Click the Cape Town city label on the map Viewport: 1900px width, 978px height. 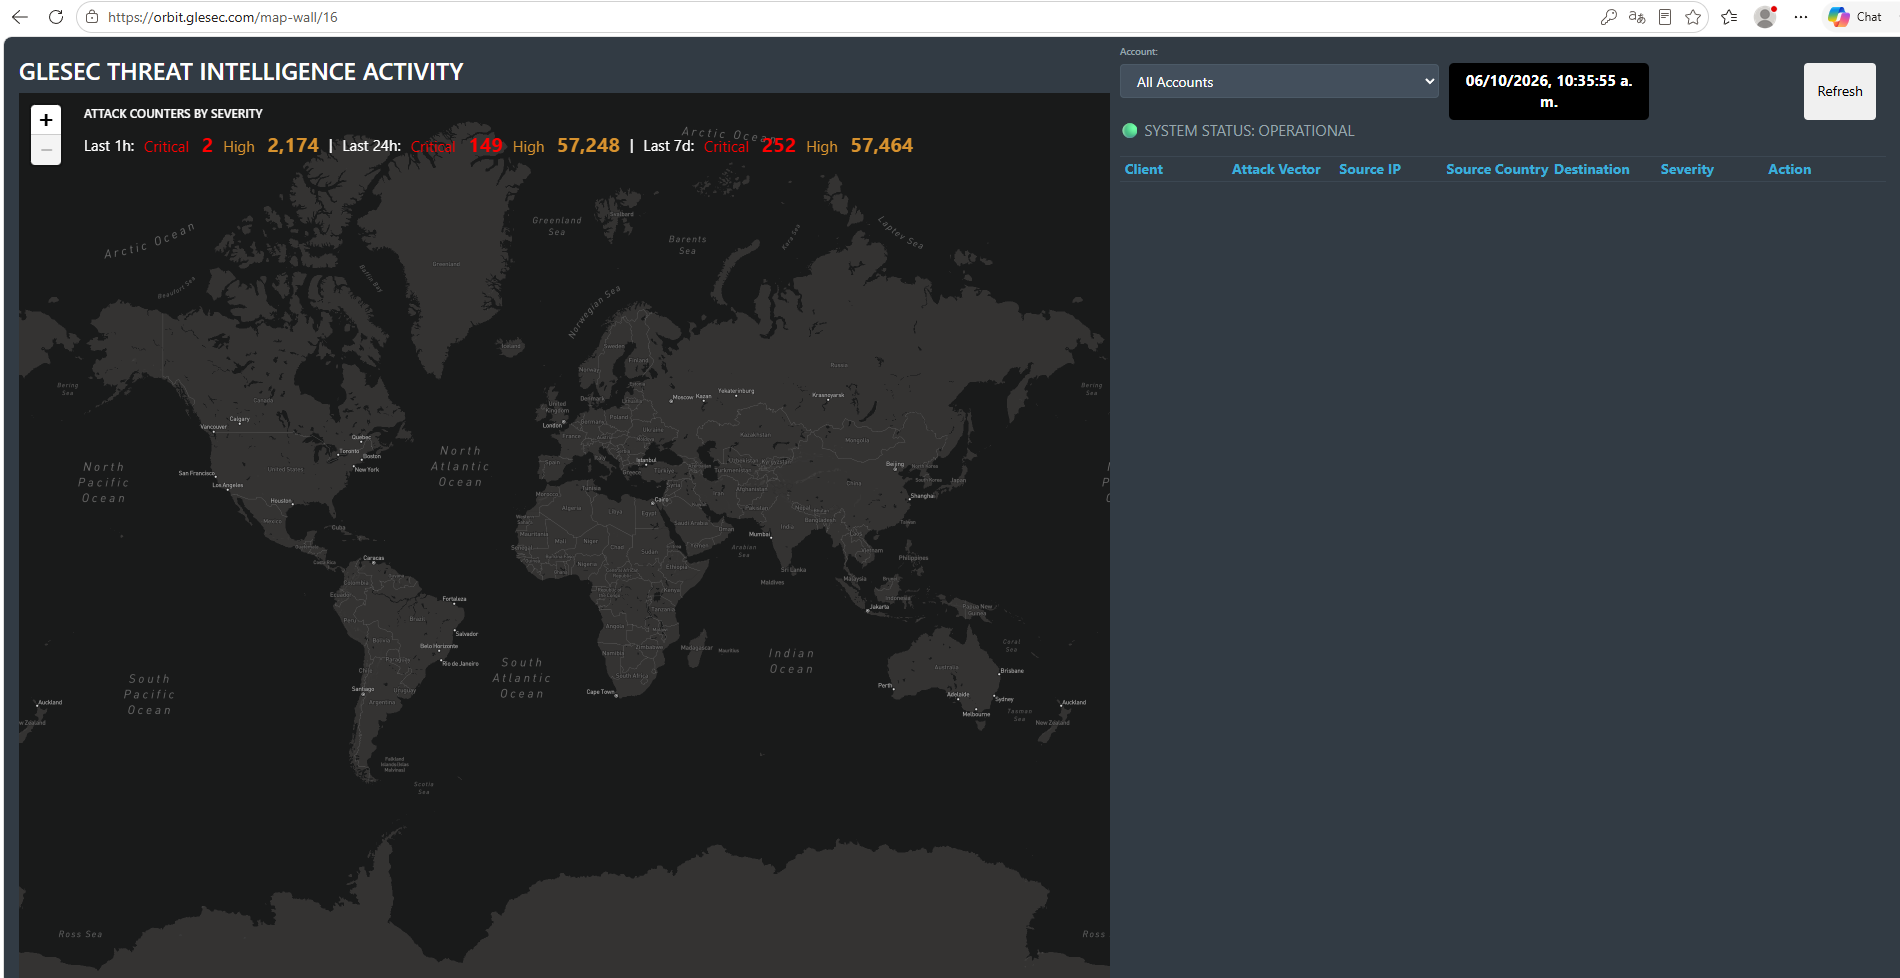click(600, 692)
